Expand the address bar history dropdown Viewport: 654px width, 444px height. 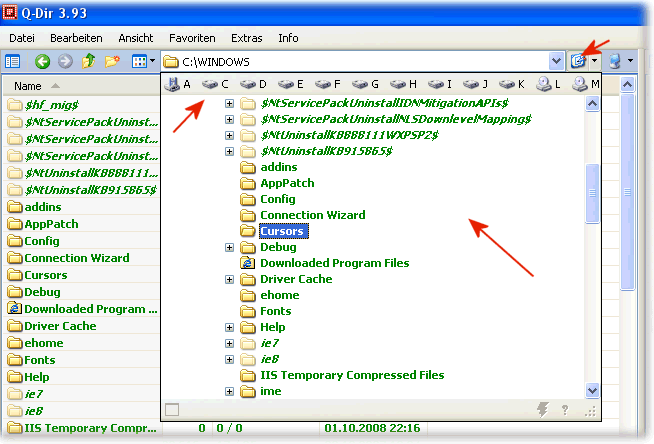click(556, 62)
